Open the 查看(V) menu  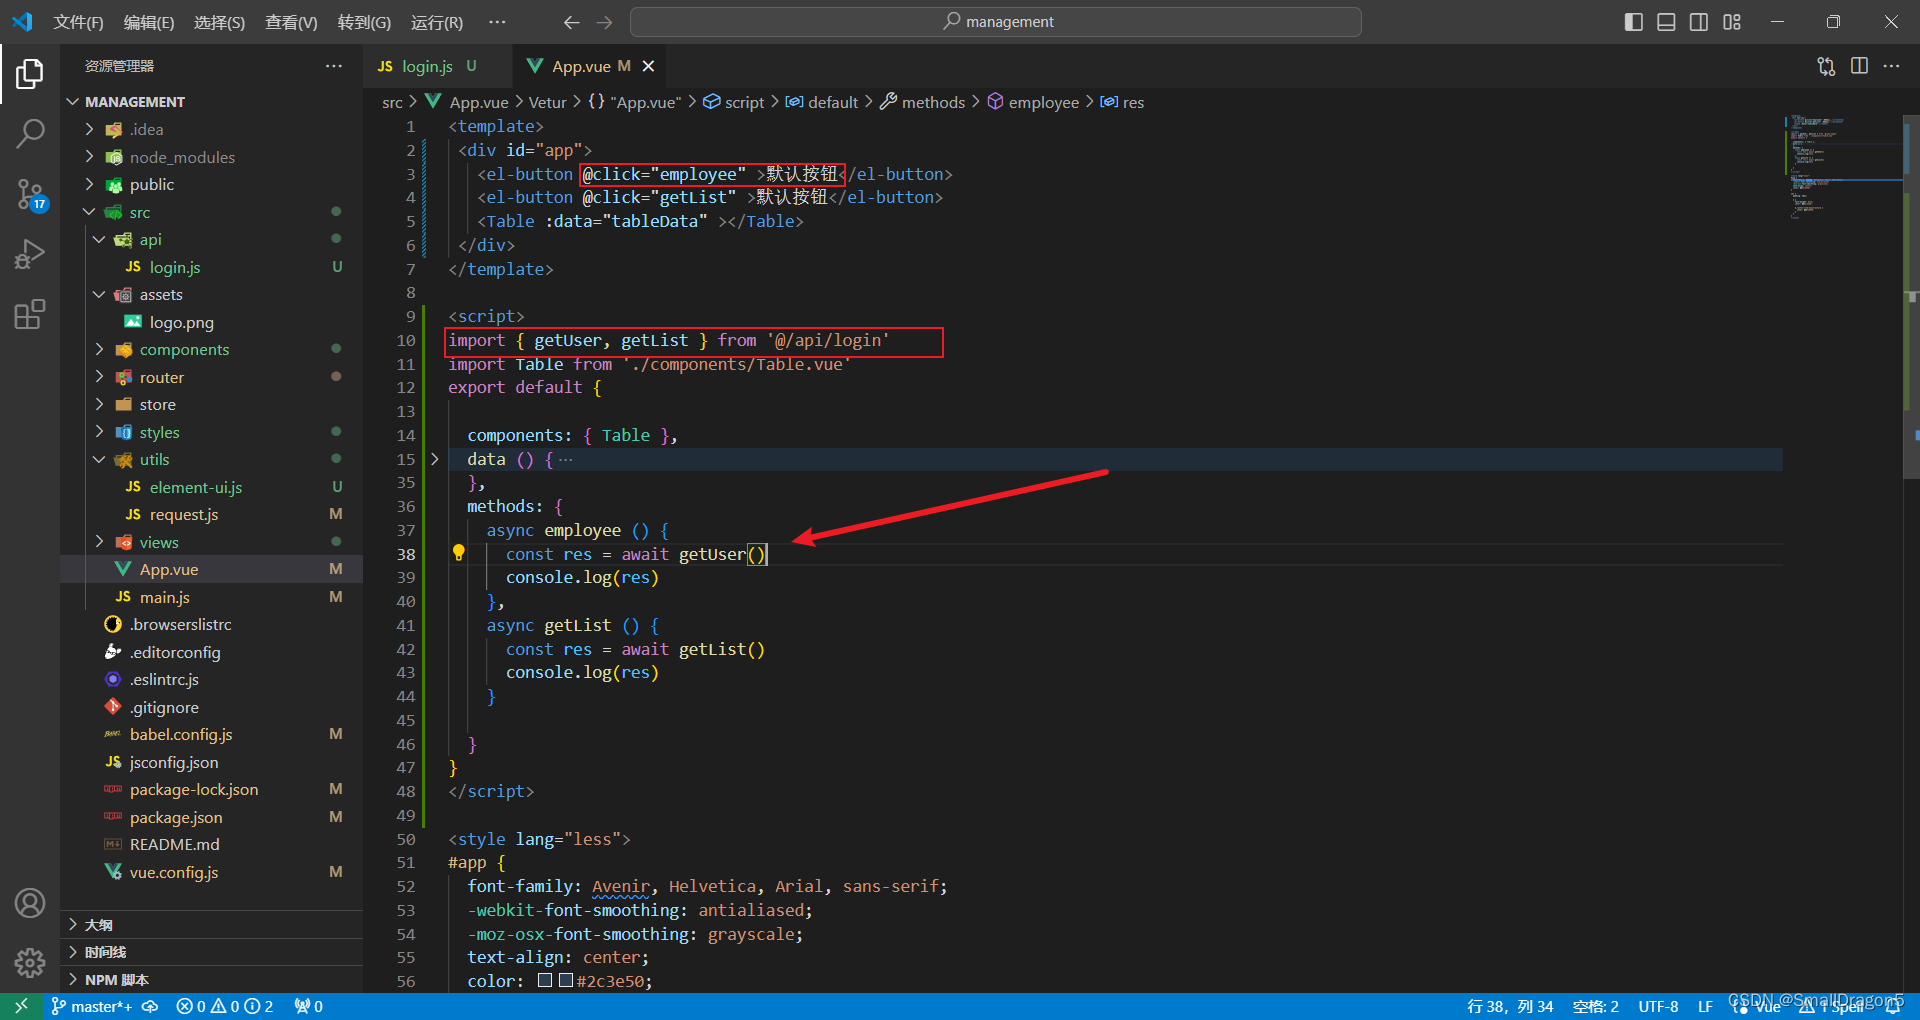click(290, 22)
